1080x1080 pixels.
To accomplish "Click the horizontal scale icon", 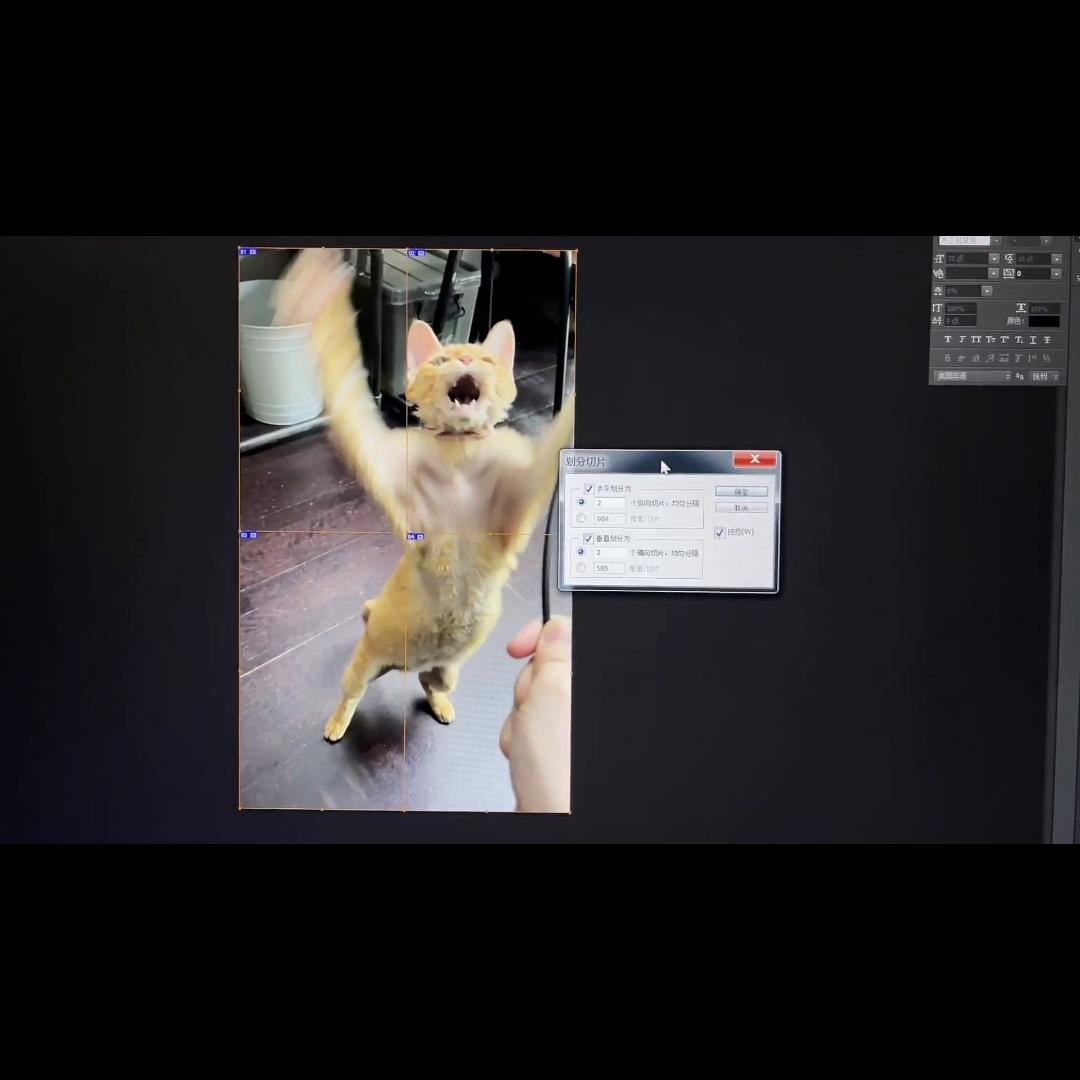I will click(x=1021, y=308).
